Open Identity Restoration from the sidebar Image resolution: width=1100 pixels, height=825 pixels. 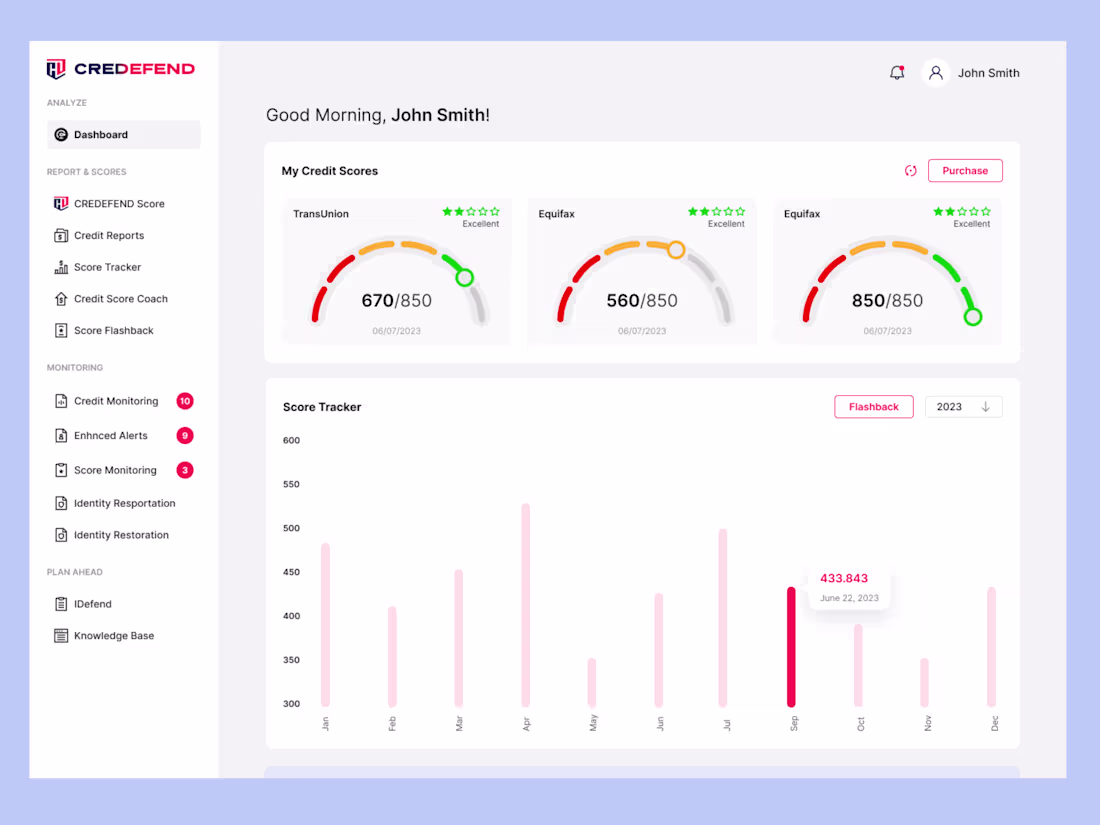tap(120, 534)
